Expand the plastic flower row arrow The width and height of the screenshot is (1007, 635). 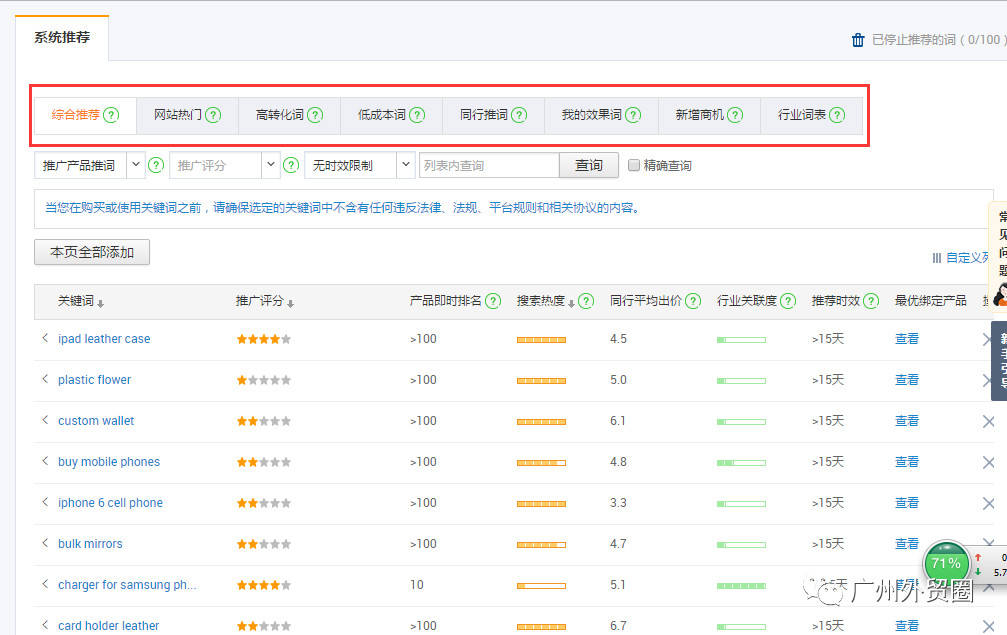[x=45, y=379]
